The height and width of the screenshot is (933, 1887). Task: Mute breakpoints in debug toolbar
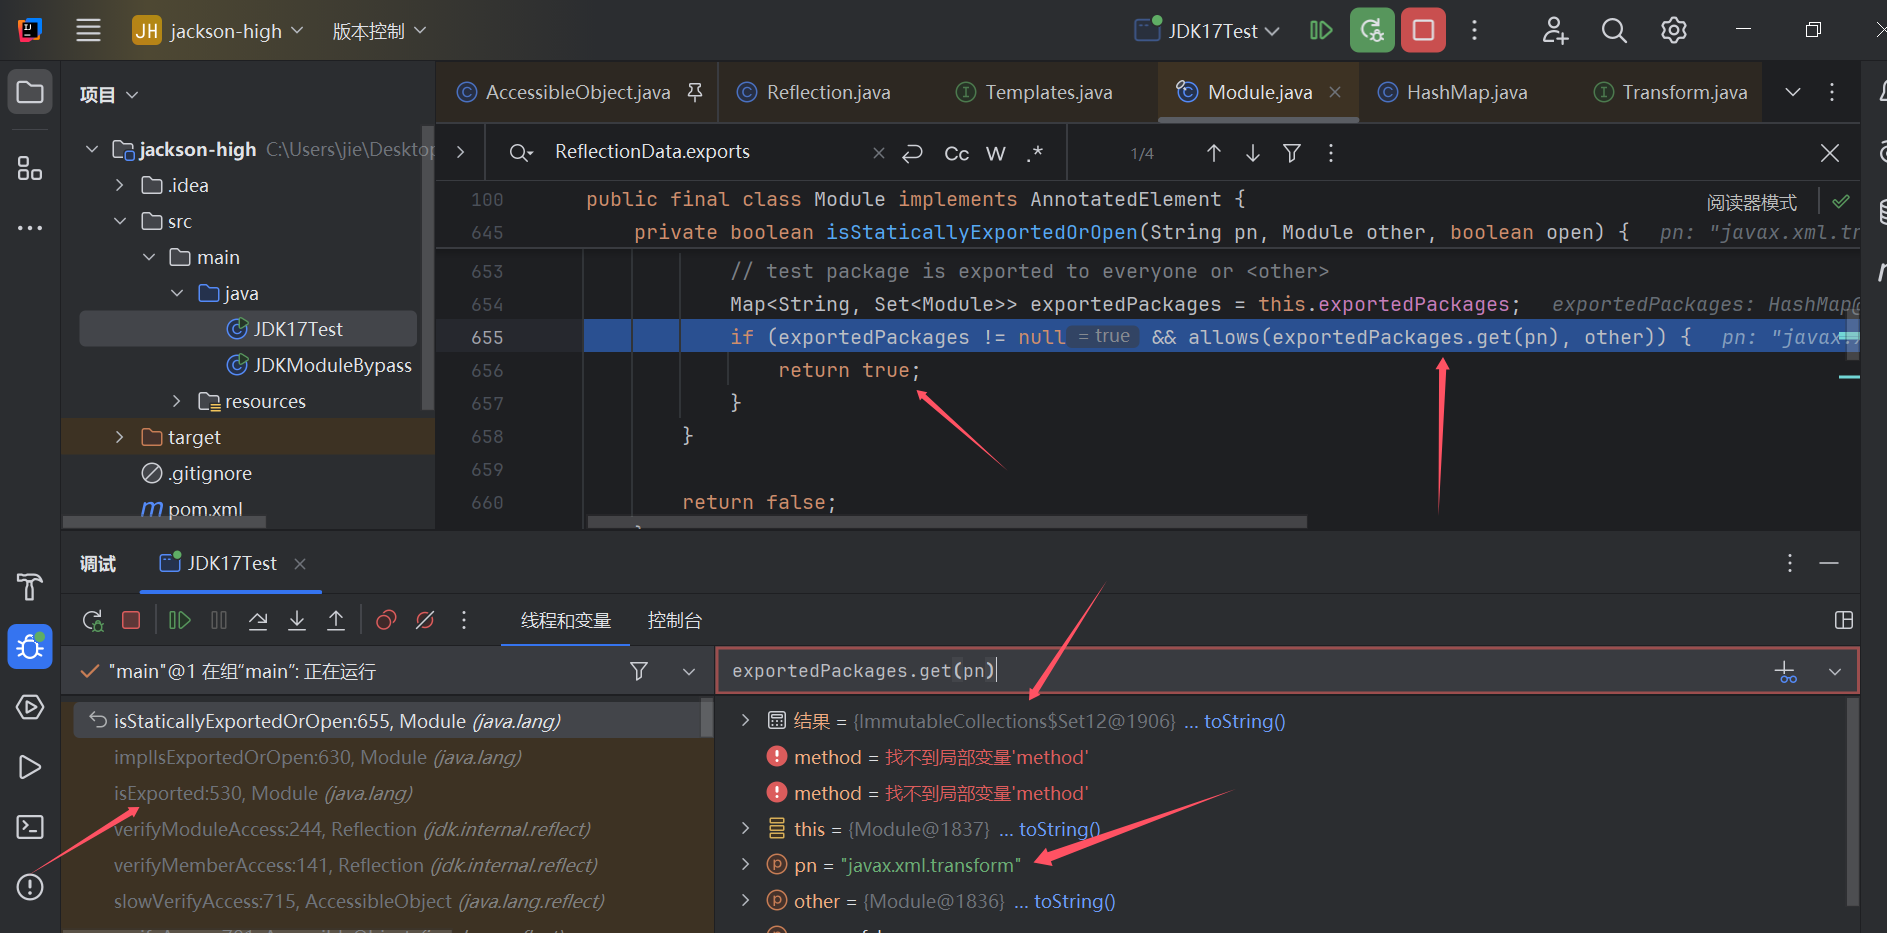point(425,620)
